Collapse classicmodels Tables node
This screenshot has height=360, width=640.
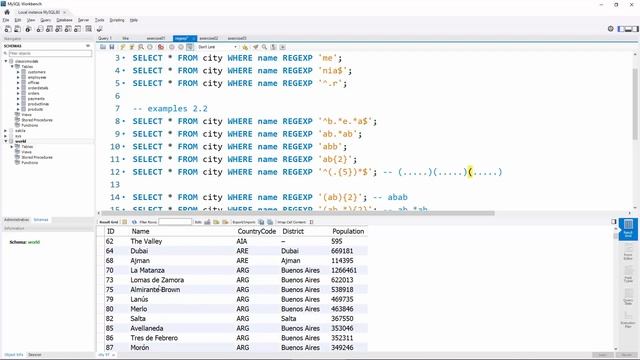(x=12, y=67)
